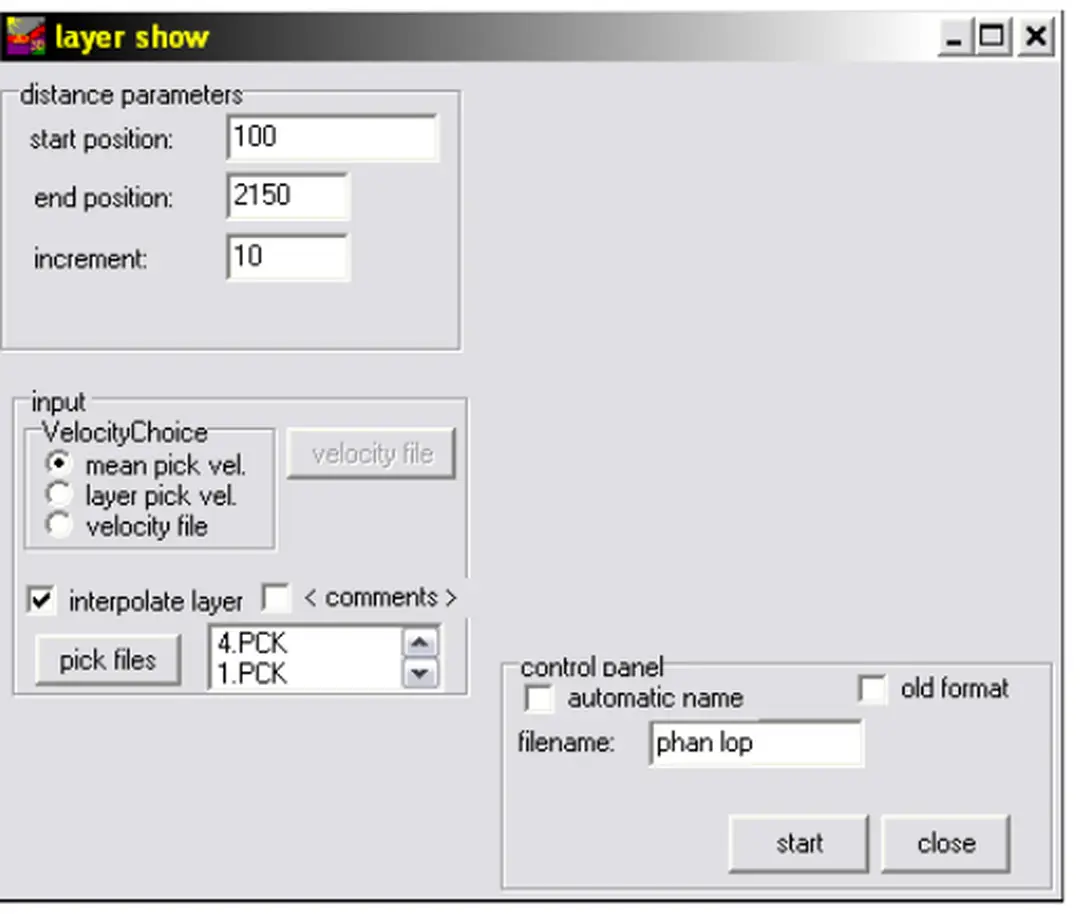Edit the increment value of 10
Image resolution: width=1080 pixels, height=914 pixels.
point(290,257)
